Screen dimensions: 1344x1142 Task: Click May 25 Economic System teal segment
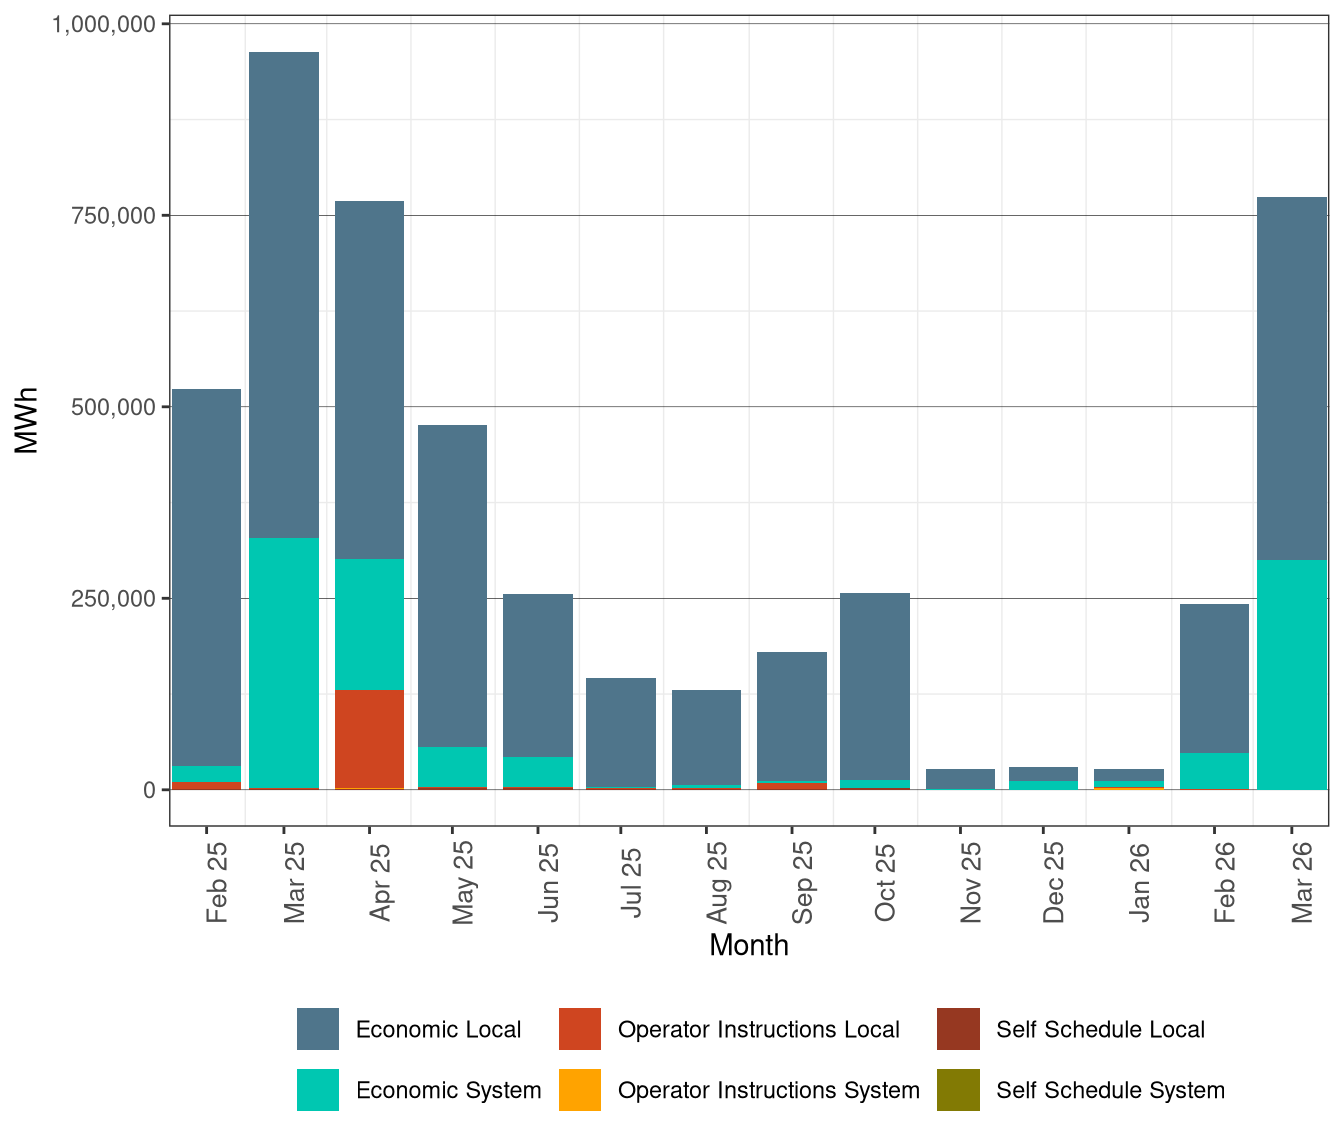pyautogui.click(x=452, y=767)
